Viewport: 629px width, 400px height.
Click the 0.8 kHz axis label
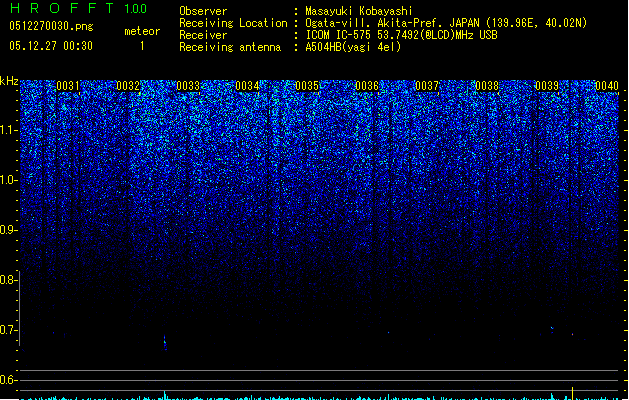(x=8, y=280)
